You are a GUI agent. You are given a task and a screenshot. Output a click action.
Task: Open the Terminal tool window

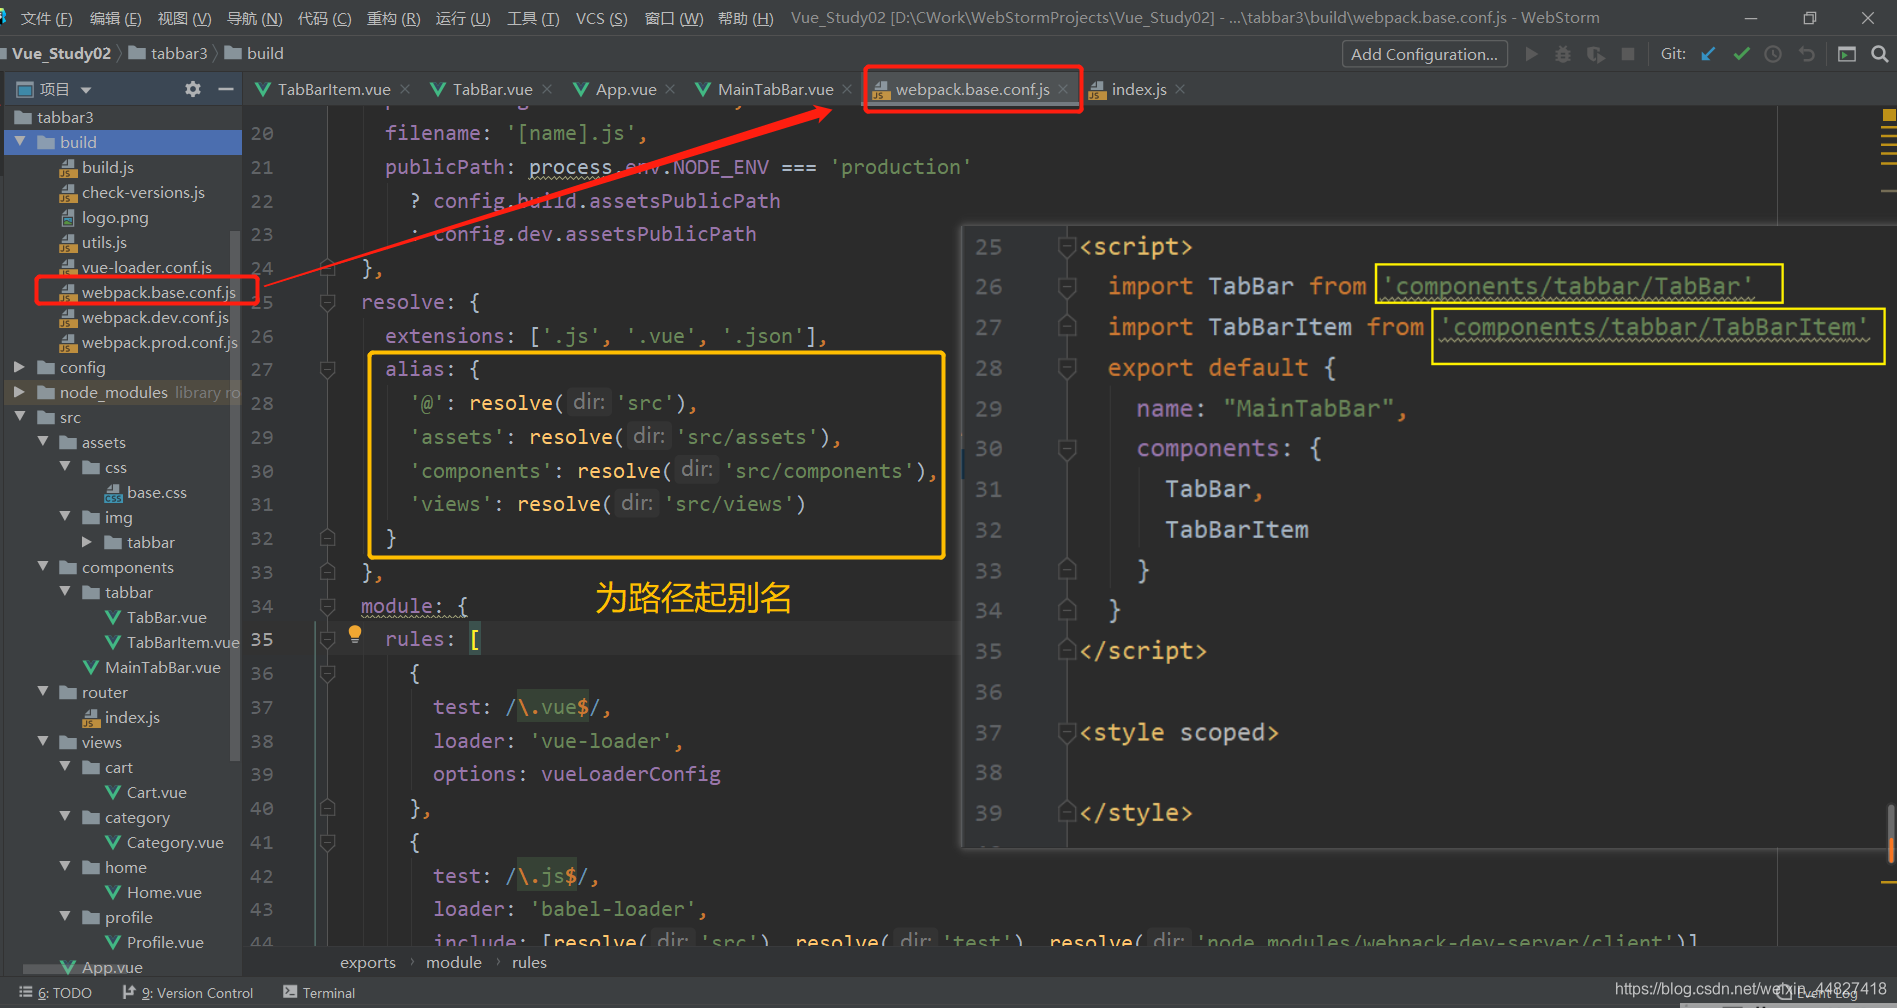(319, 993)
